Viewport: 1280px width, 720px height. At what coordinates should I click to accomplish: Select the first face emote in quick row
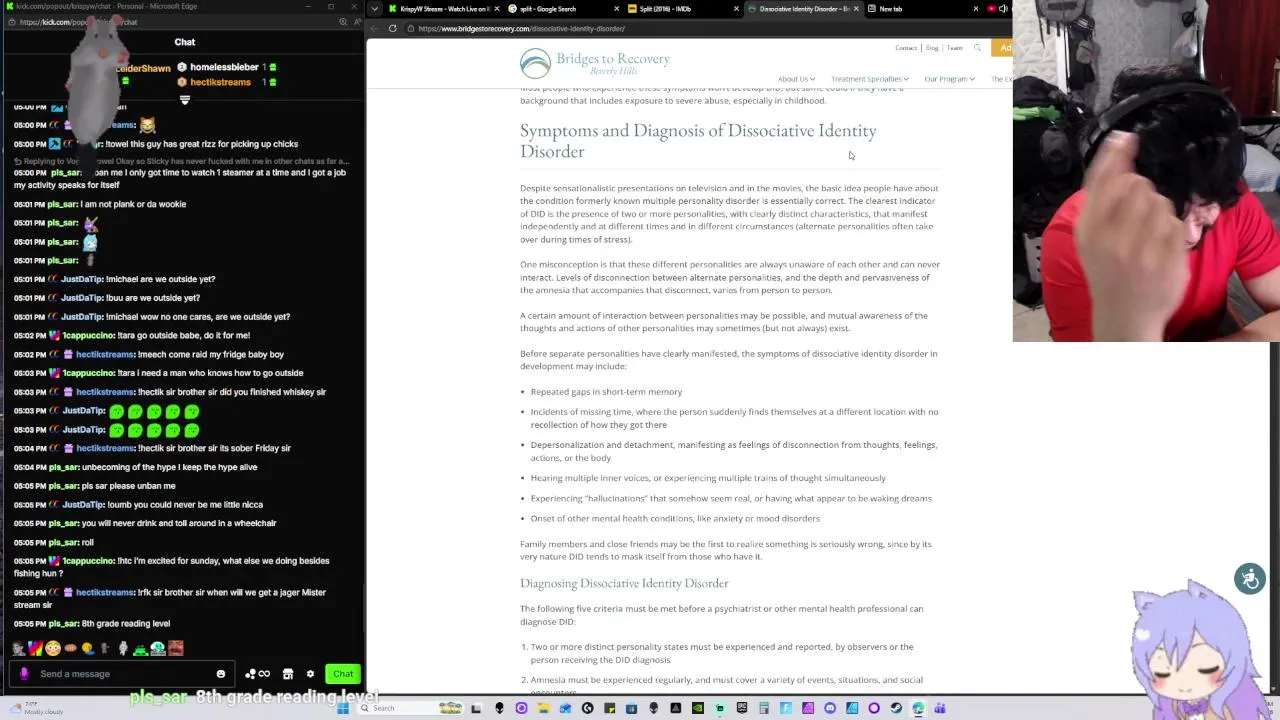click(18, 648)
